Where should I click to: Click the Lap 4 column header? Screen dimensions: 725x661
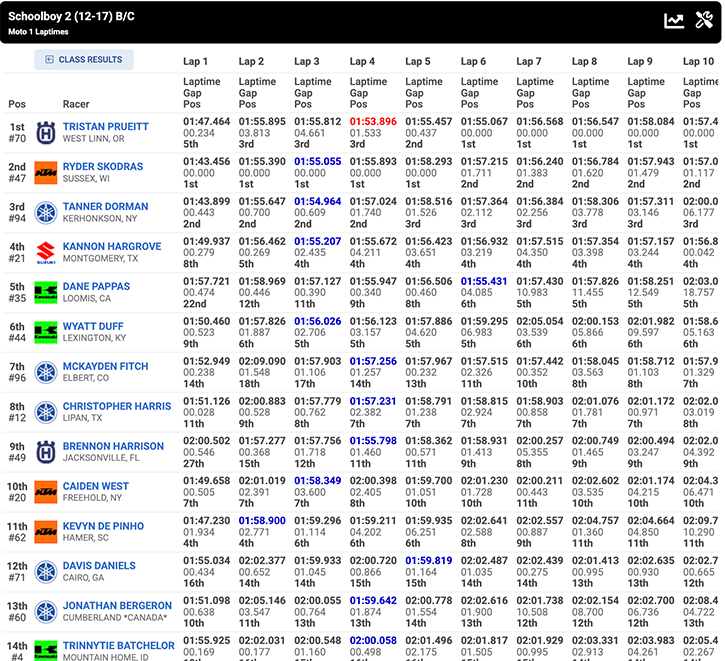[362, 61]
